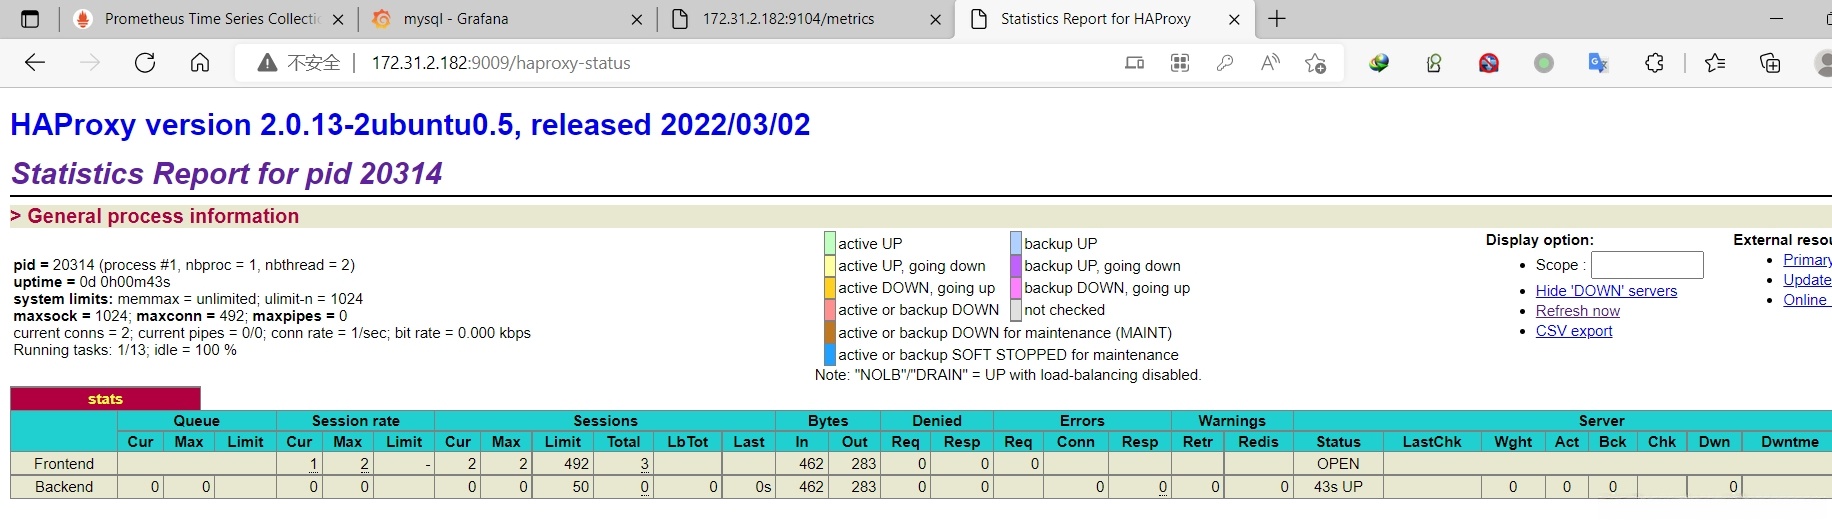1832x528 pixels.
Task: Click Frontend row label
Action: click(x=64, y=464)
